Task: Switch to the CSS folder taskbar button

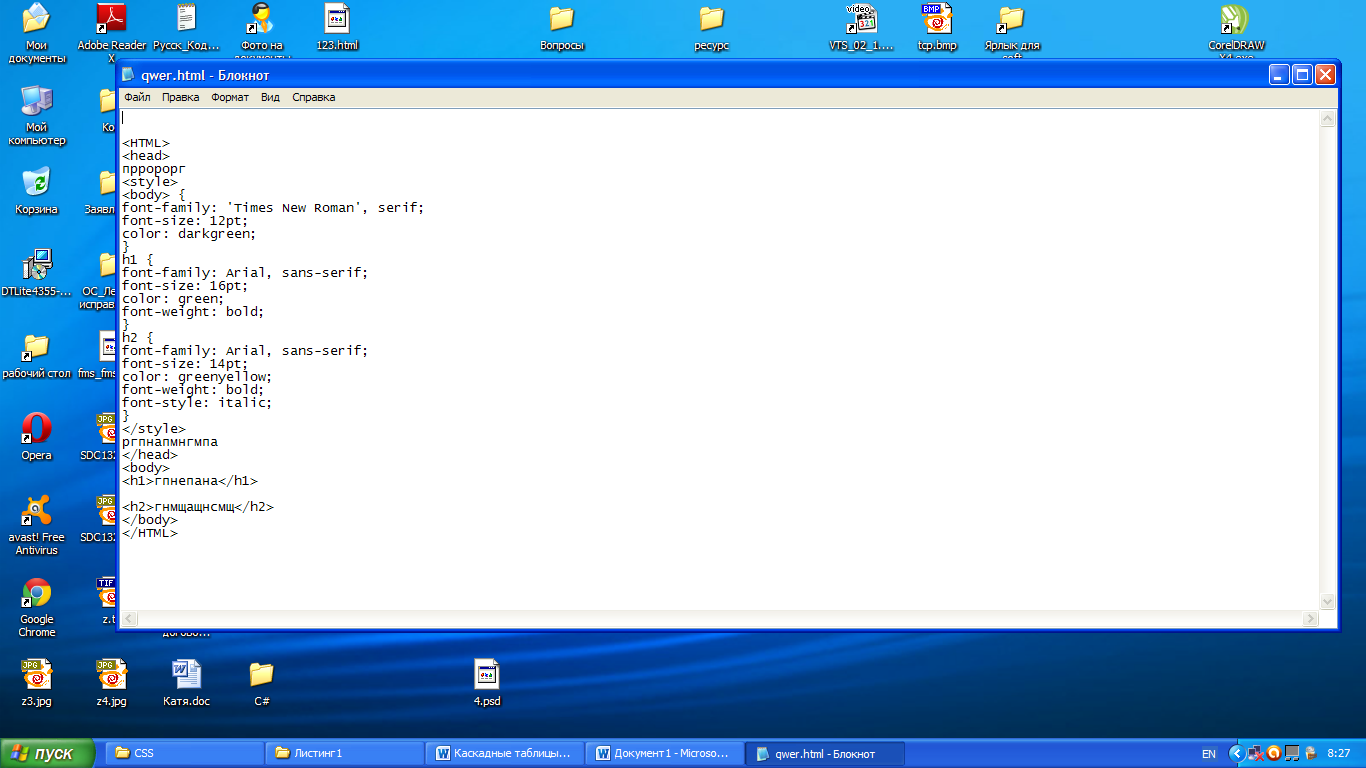Action: 184,753
